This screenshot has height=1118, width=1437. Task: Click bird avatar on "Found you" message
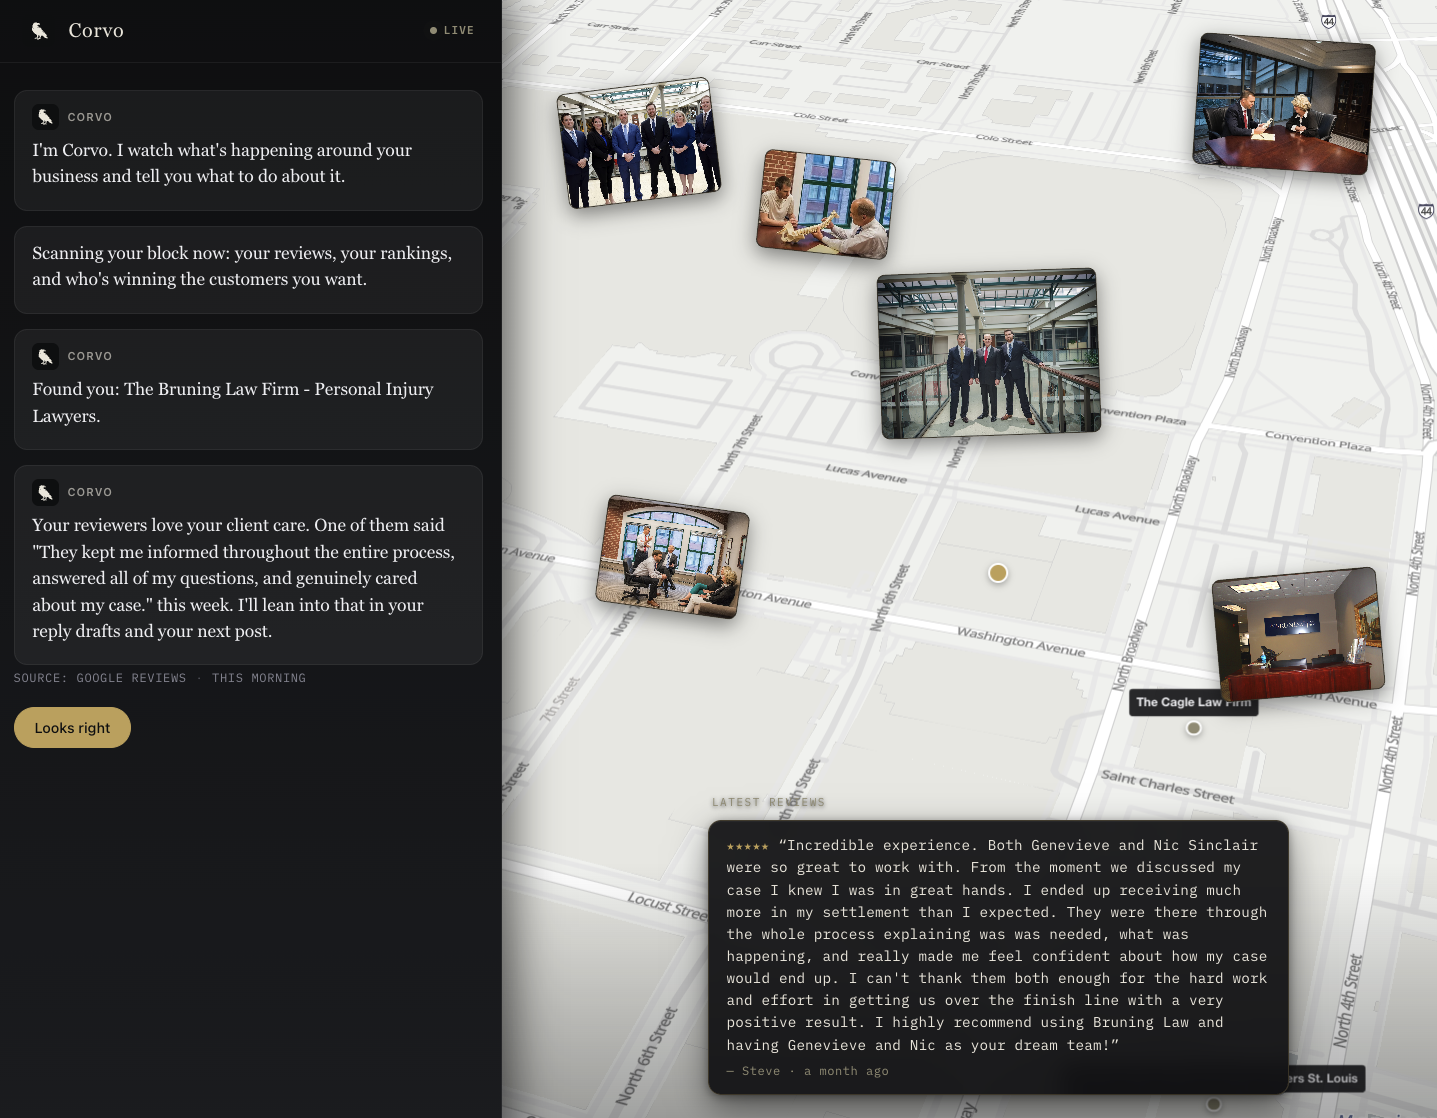pos(45,356)
